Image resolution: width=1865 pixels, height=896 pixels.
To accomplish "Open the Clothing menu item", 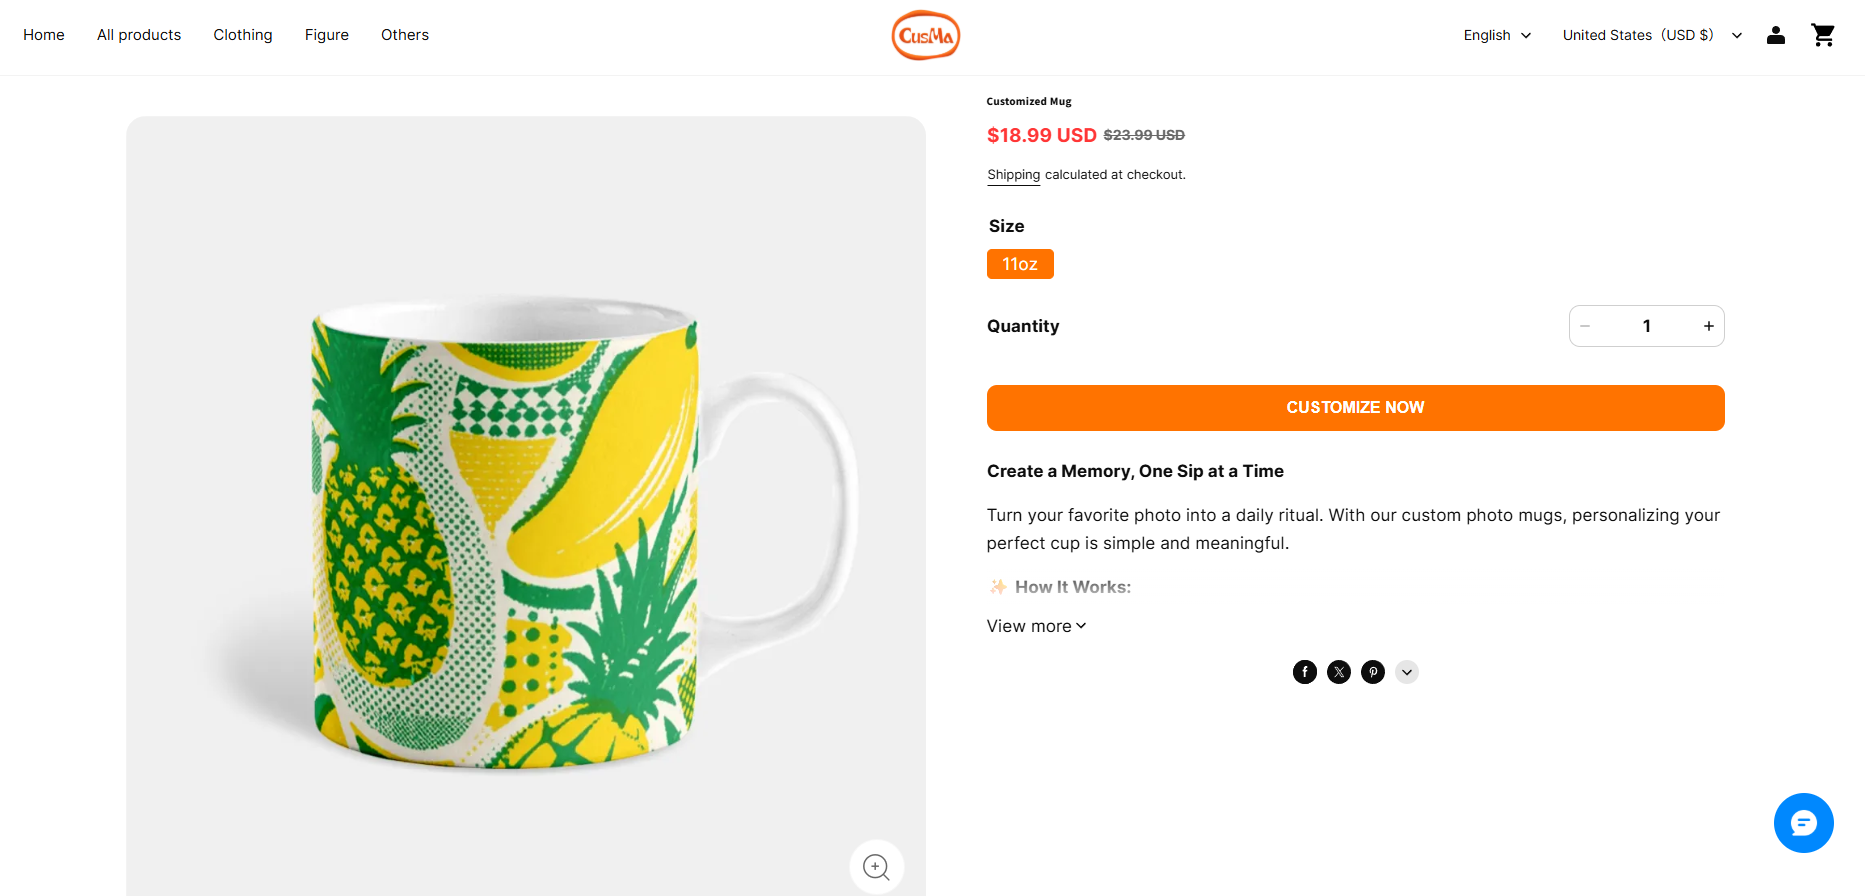I will point(243,35).
